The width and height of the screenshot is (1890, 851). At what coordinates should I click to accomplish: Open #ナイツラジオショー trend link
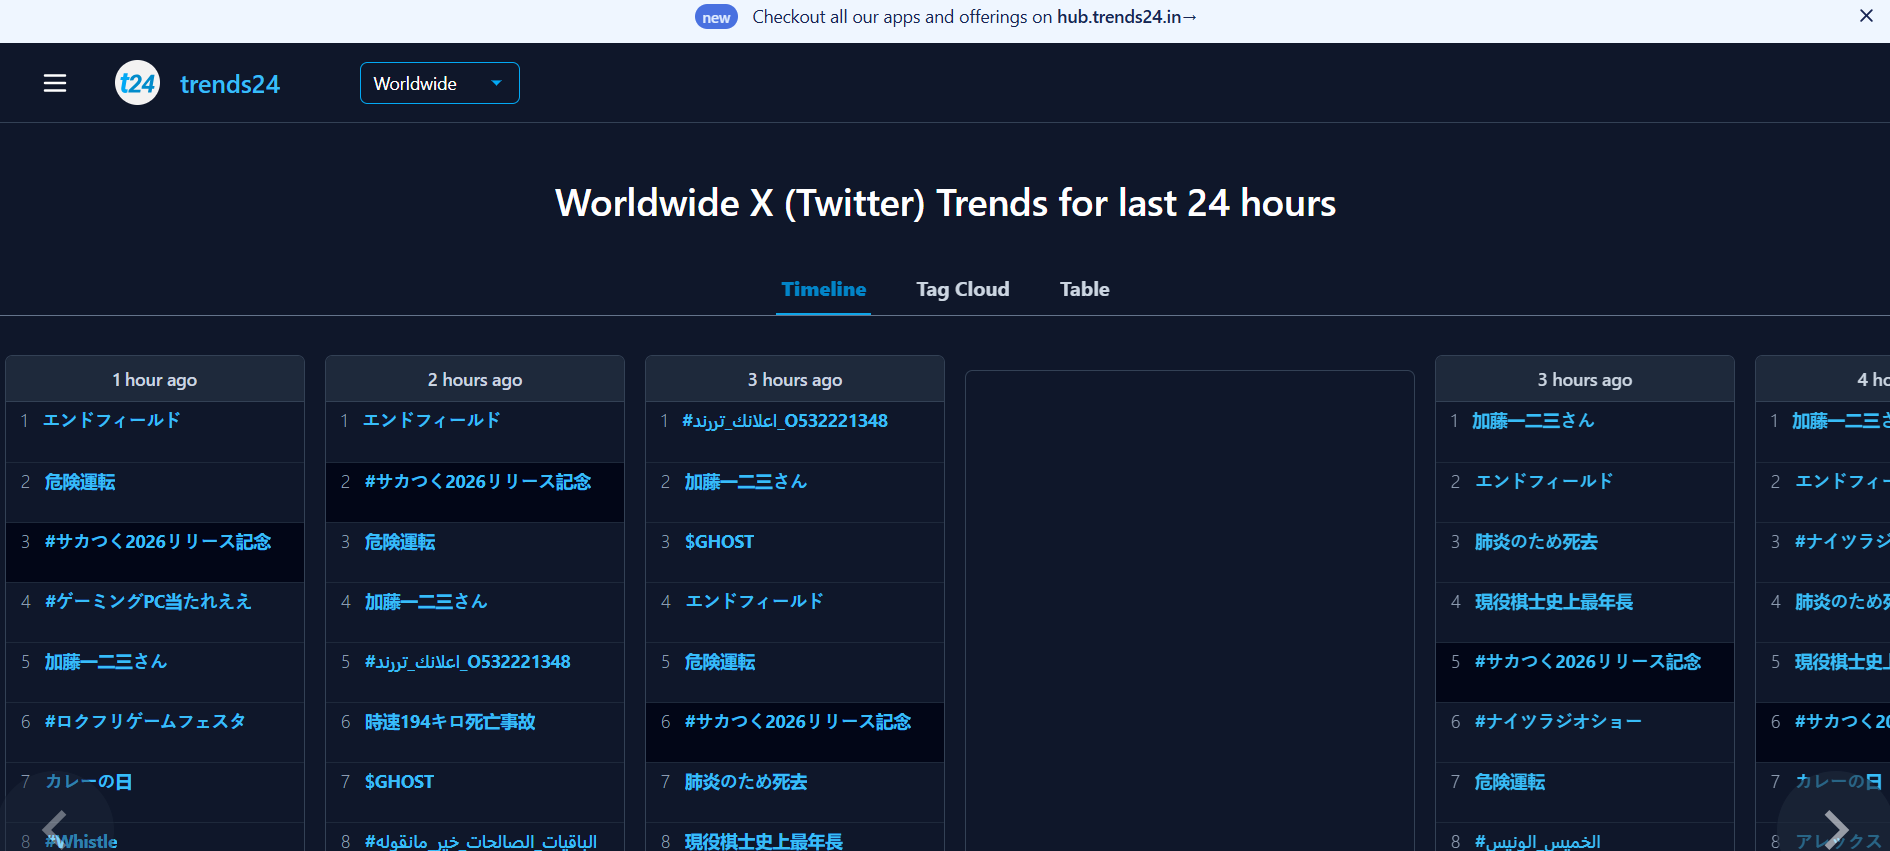pos(1558,722)
